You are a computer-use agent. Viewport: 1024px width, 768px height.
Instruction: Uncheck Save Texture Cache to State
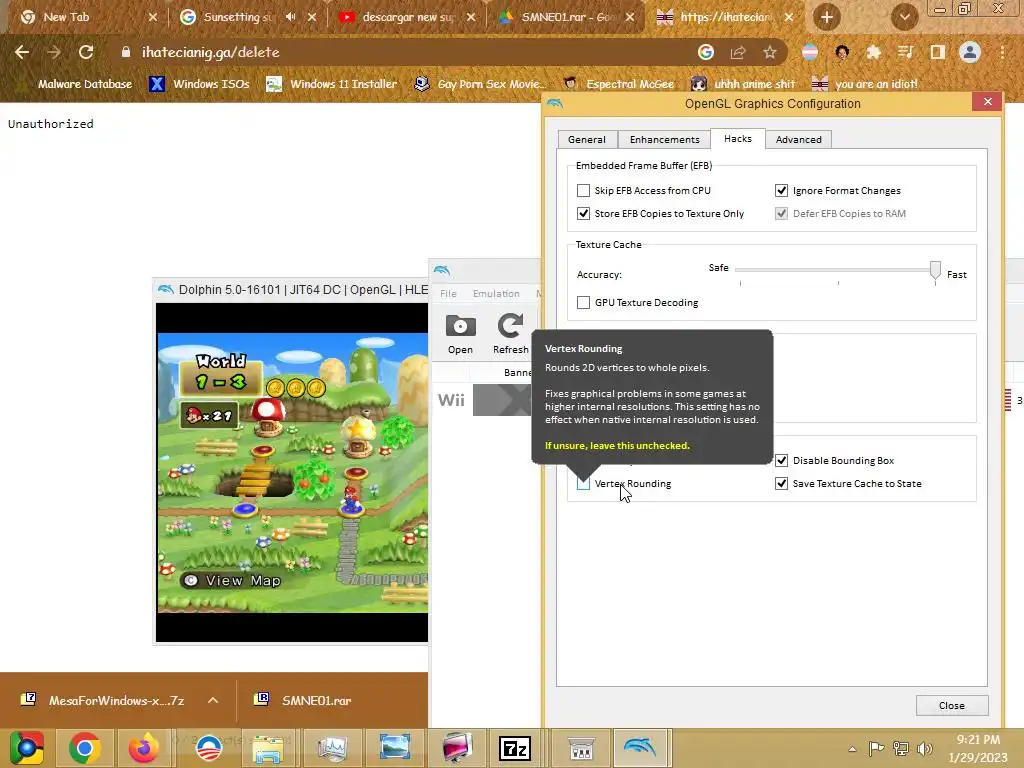click(781, 484)
